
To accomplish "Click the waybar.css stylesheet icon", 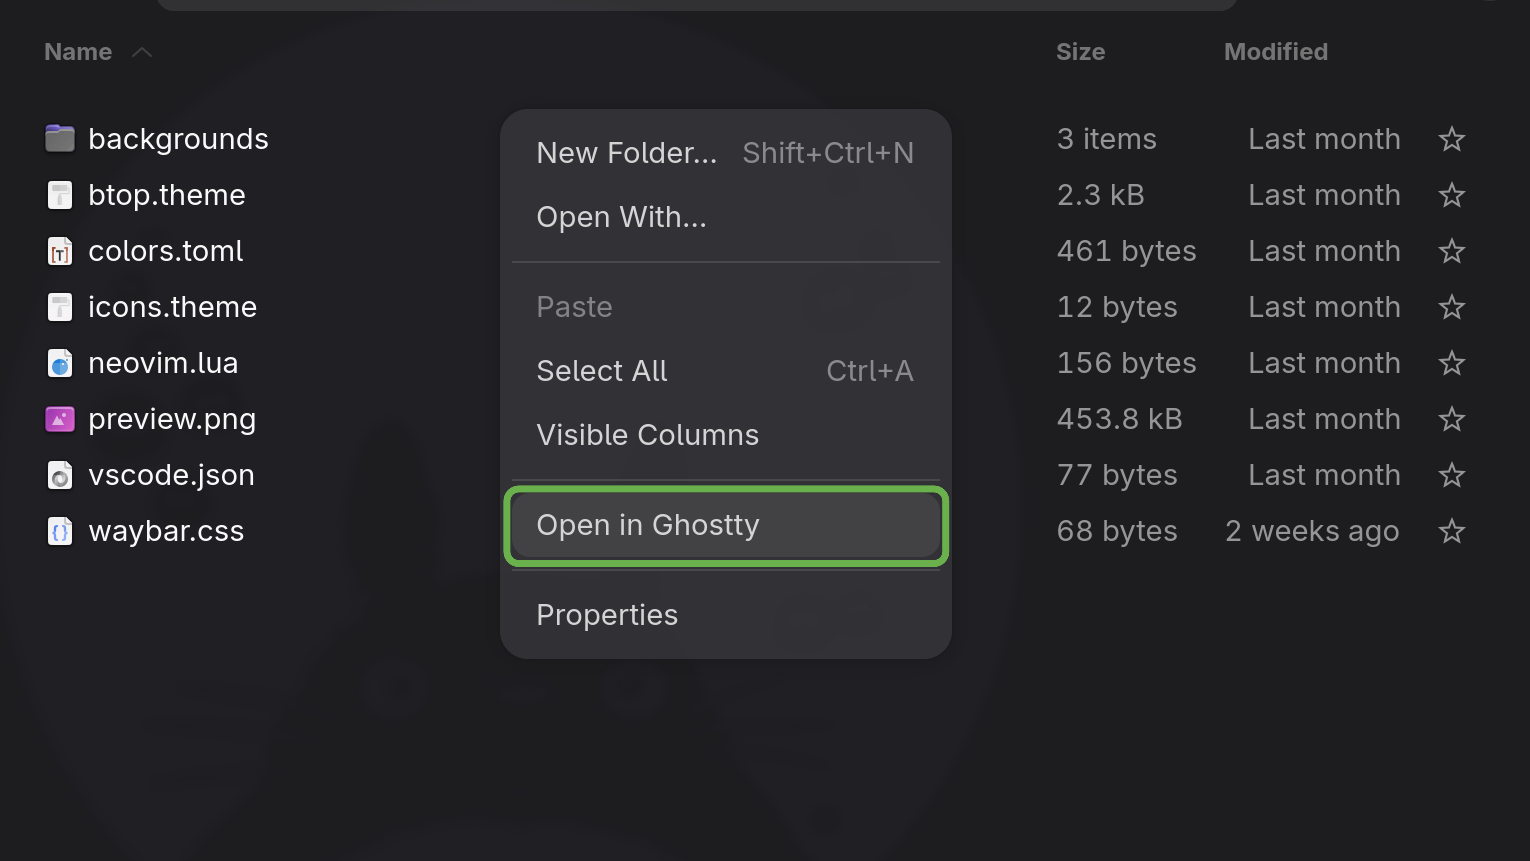I will pyautogui.click(x=60, y=531).
